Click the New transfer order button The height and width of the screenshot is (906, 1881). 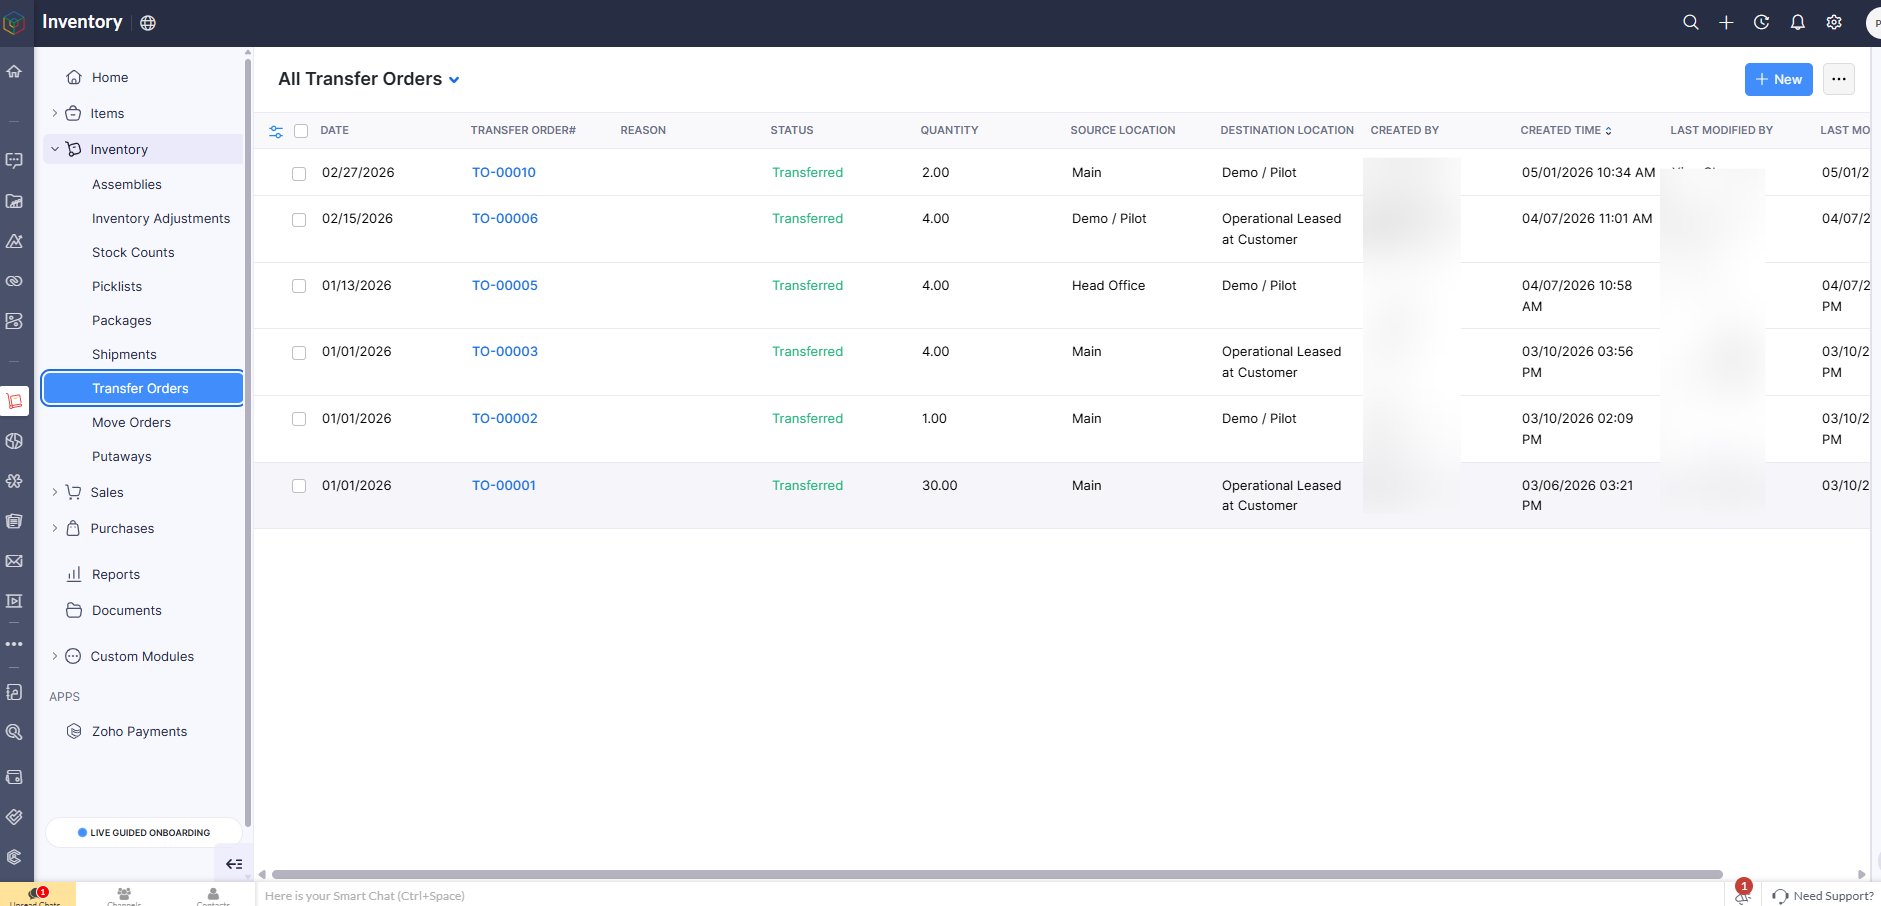(1778, 79)
